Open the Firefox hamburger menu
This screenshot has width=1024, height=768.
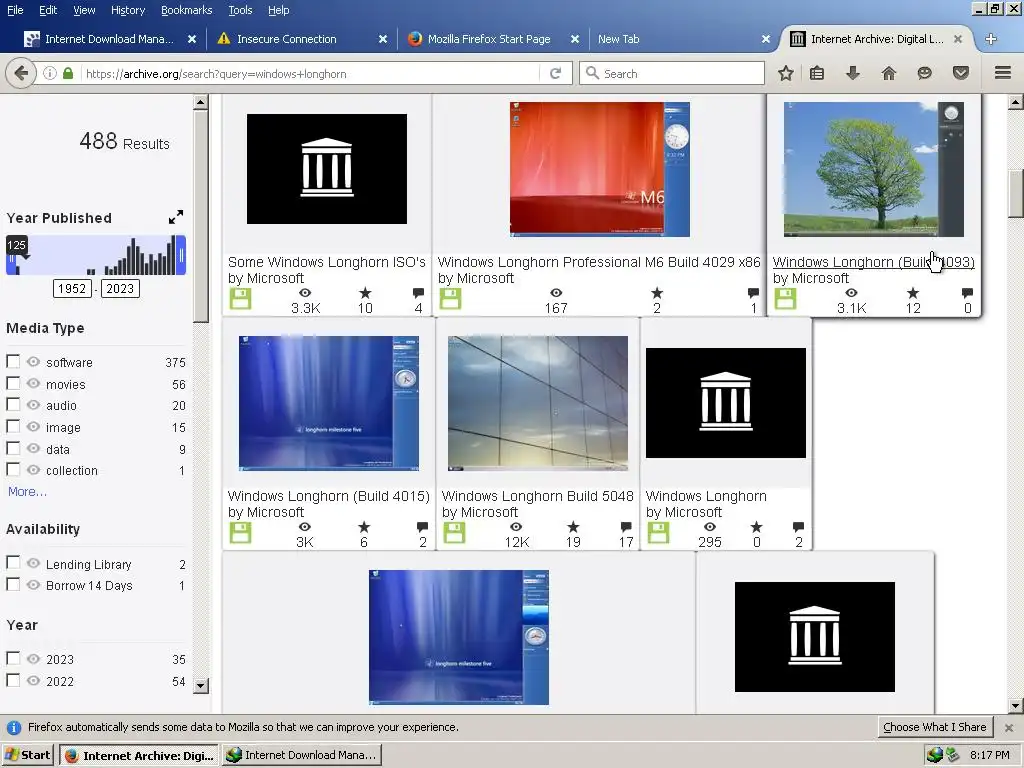click(1003, 73)
